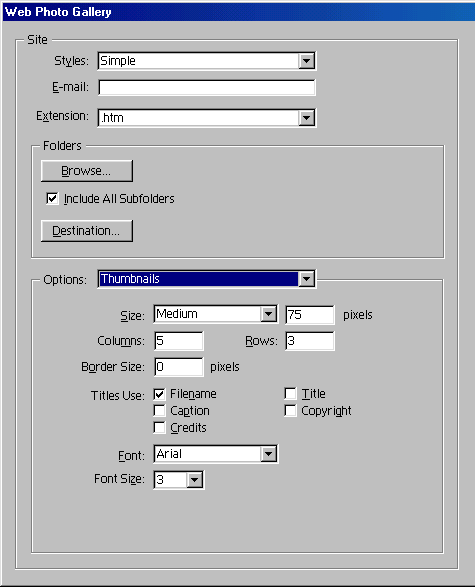Enable the Caption checkbox
This screenshot has width=475, height=587.
point(159,411)
